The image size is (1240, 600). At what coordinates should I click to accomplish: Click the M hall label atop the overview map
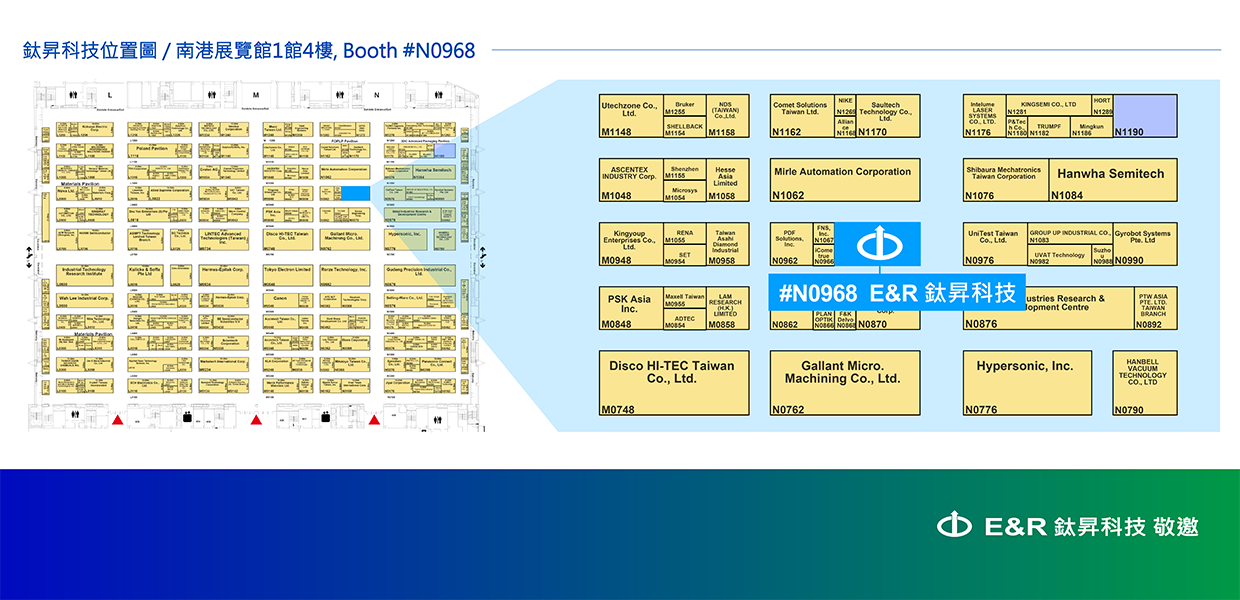[255, 95]
